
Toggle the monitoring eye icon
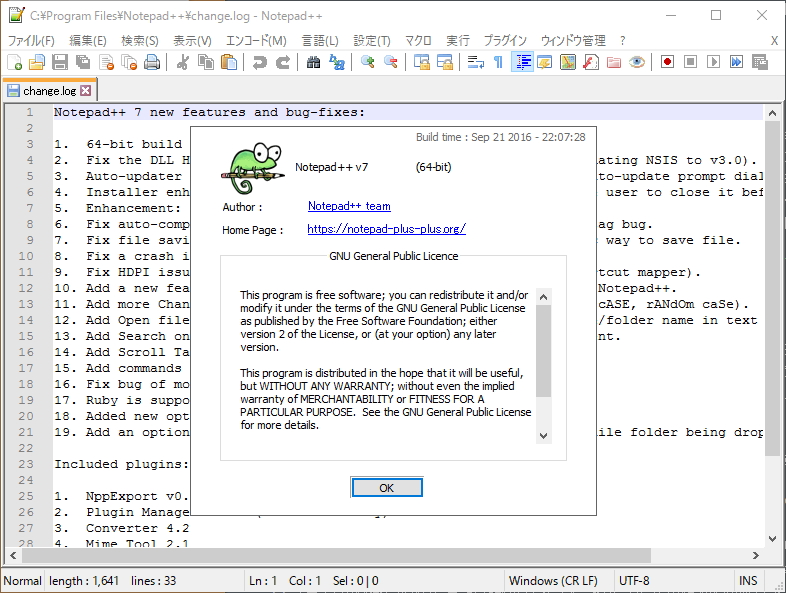pyautogui.click(x=637, y=62)
